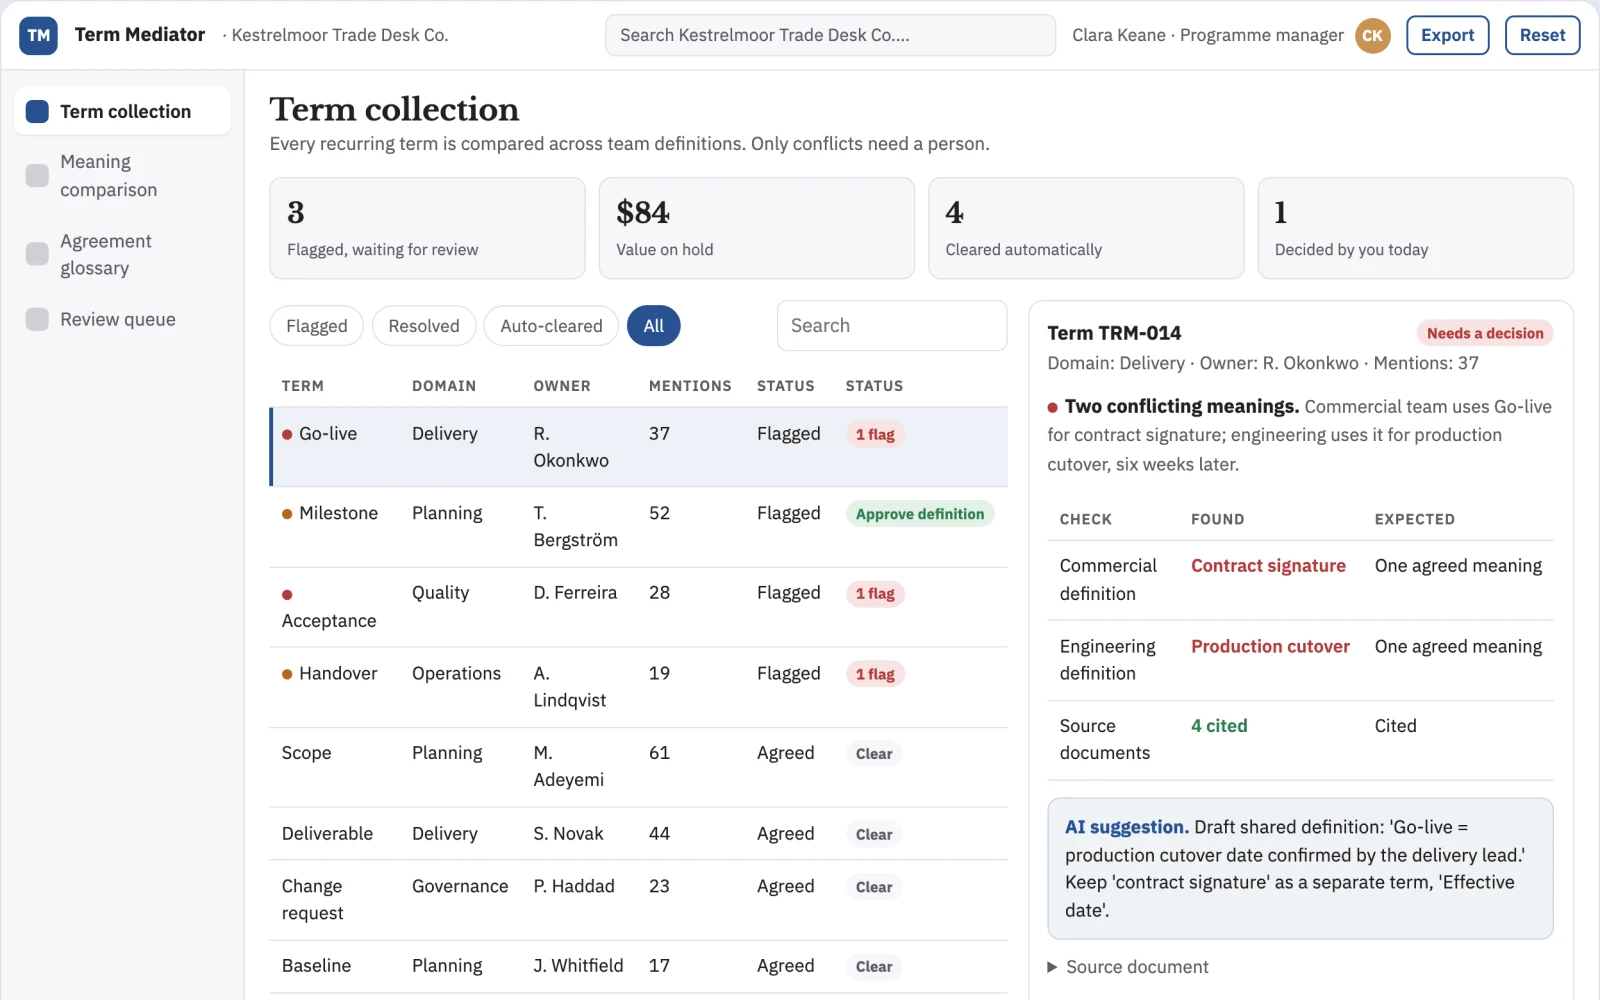The width and height of the screenshot is (1600, 1000).
Task: Click the 'Production cutover' found value
Action: 1270,646
